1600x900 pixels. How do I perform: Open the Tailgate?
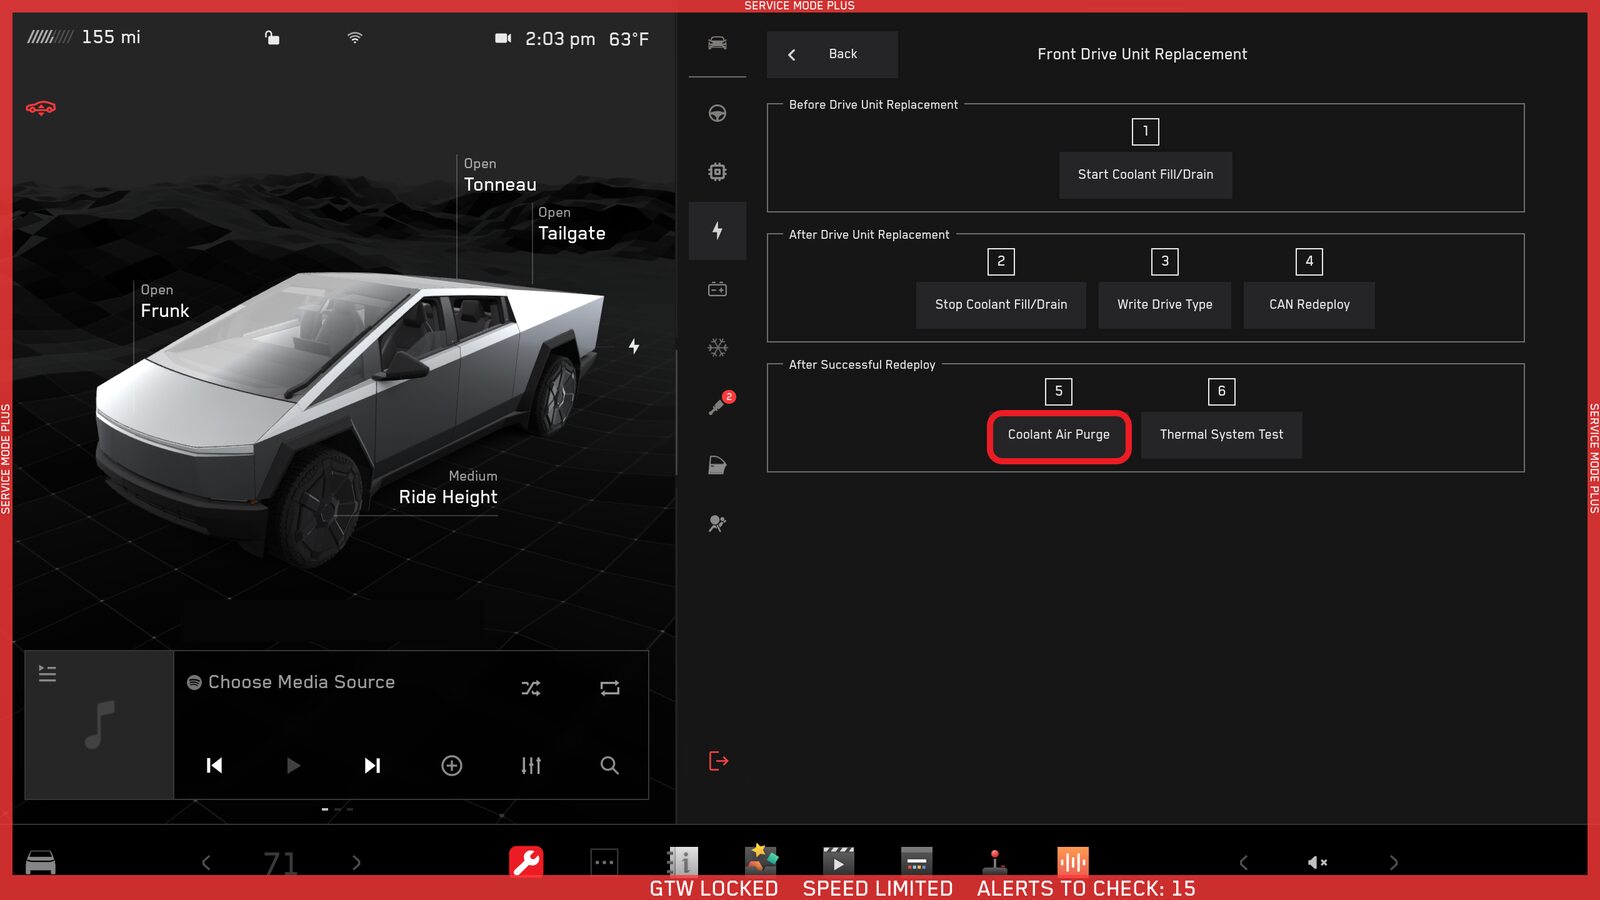point(571,224)
